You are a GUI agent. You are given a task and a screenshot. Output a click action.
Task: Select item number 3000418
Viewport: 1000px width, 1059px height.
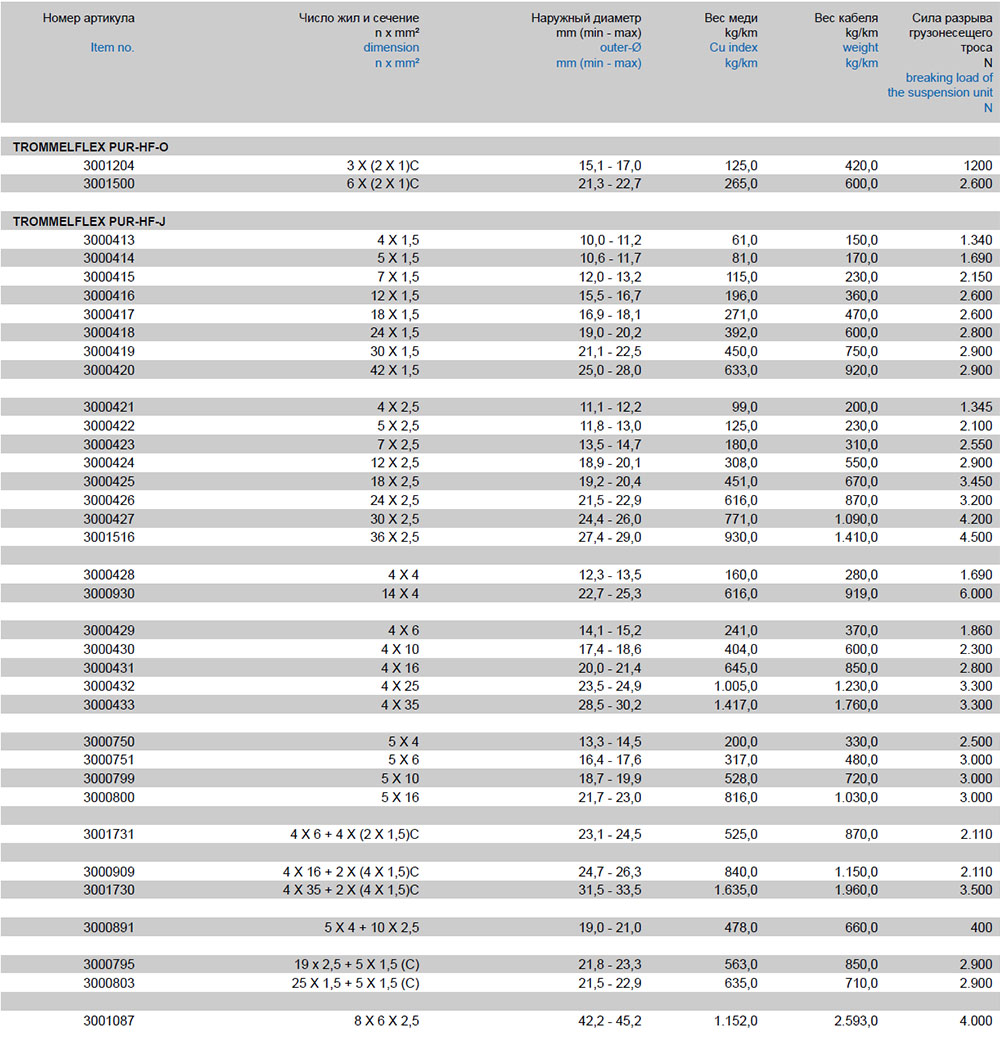109,332
